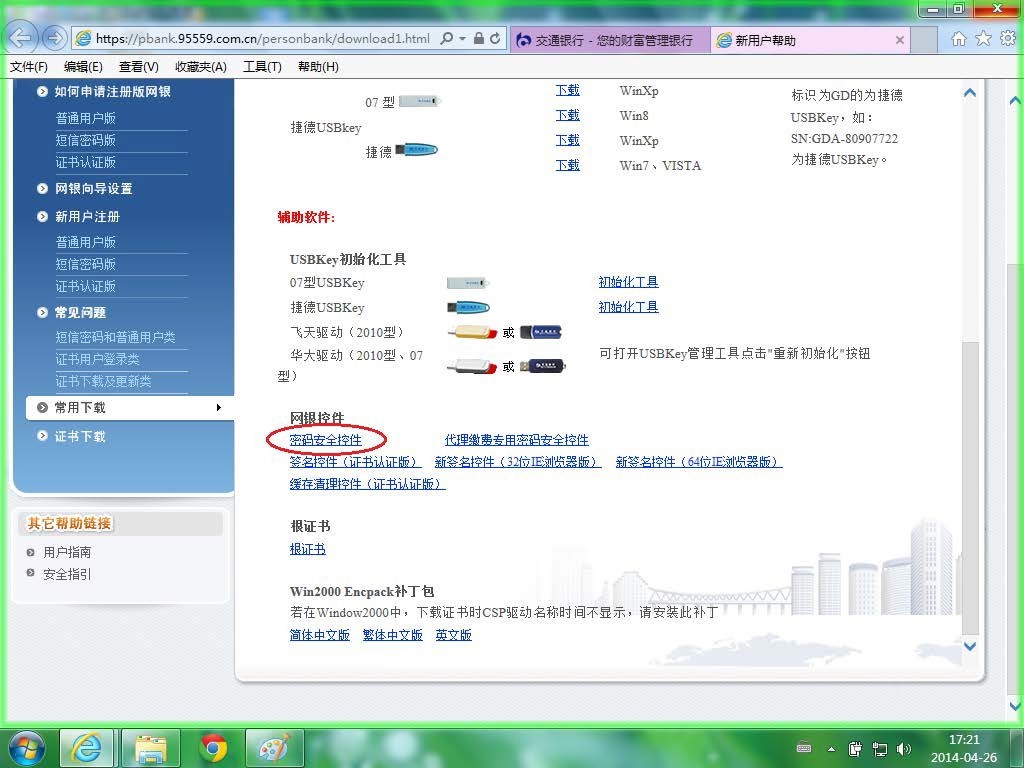1024x768 pixels.
Task: Open 短信密码和普通用户类 link
Action: coord(115,337)
